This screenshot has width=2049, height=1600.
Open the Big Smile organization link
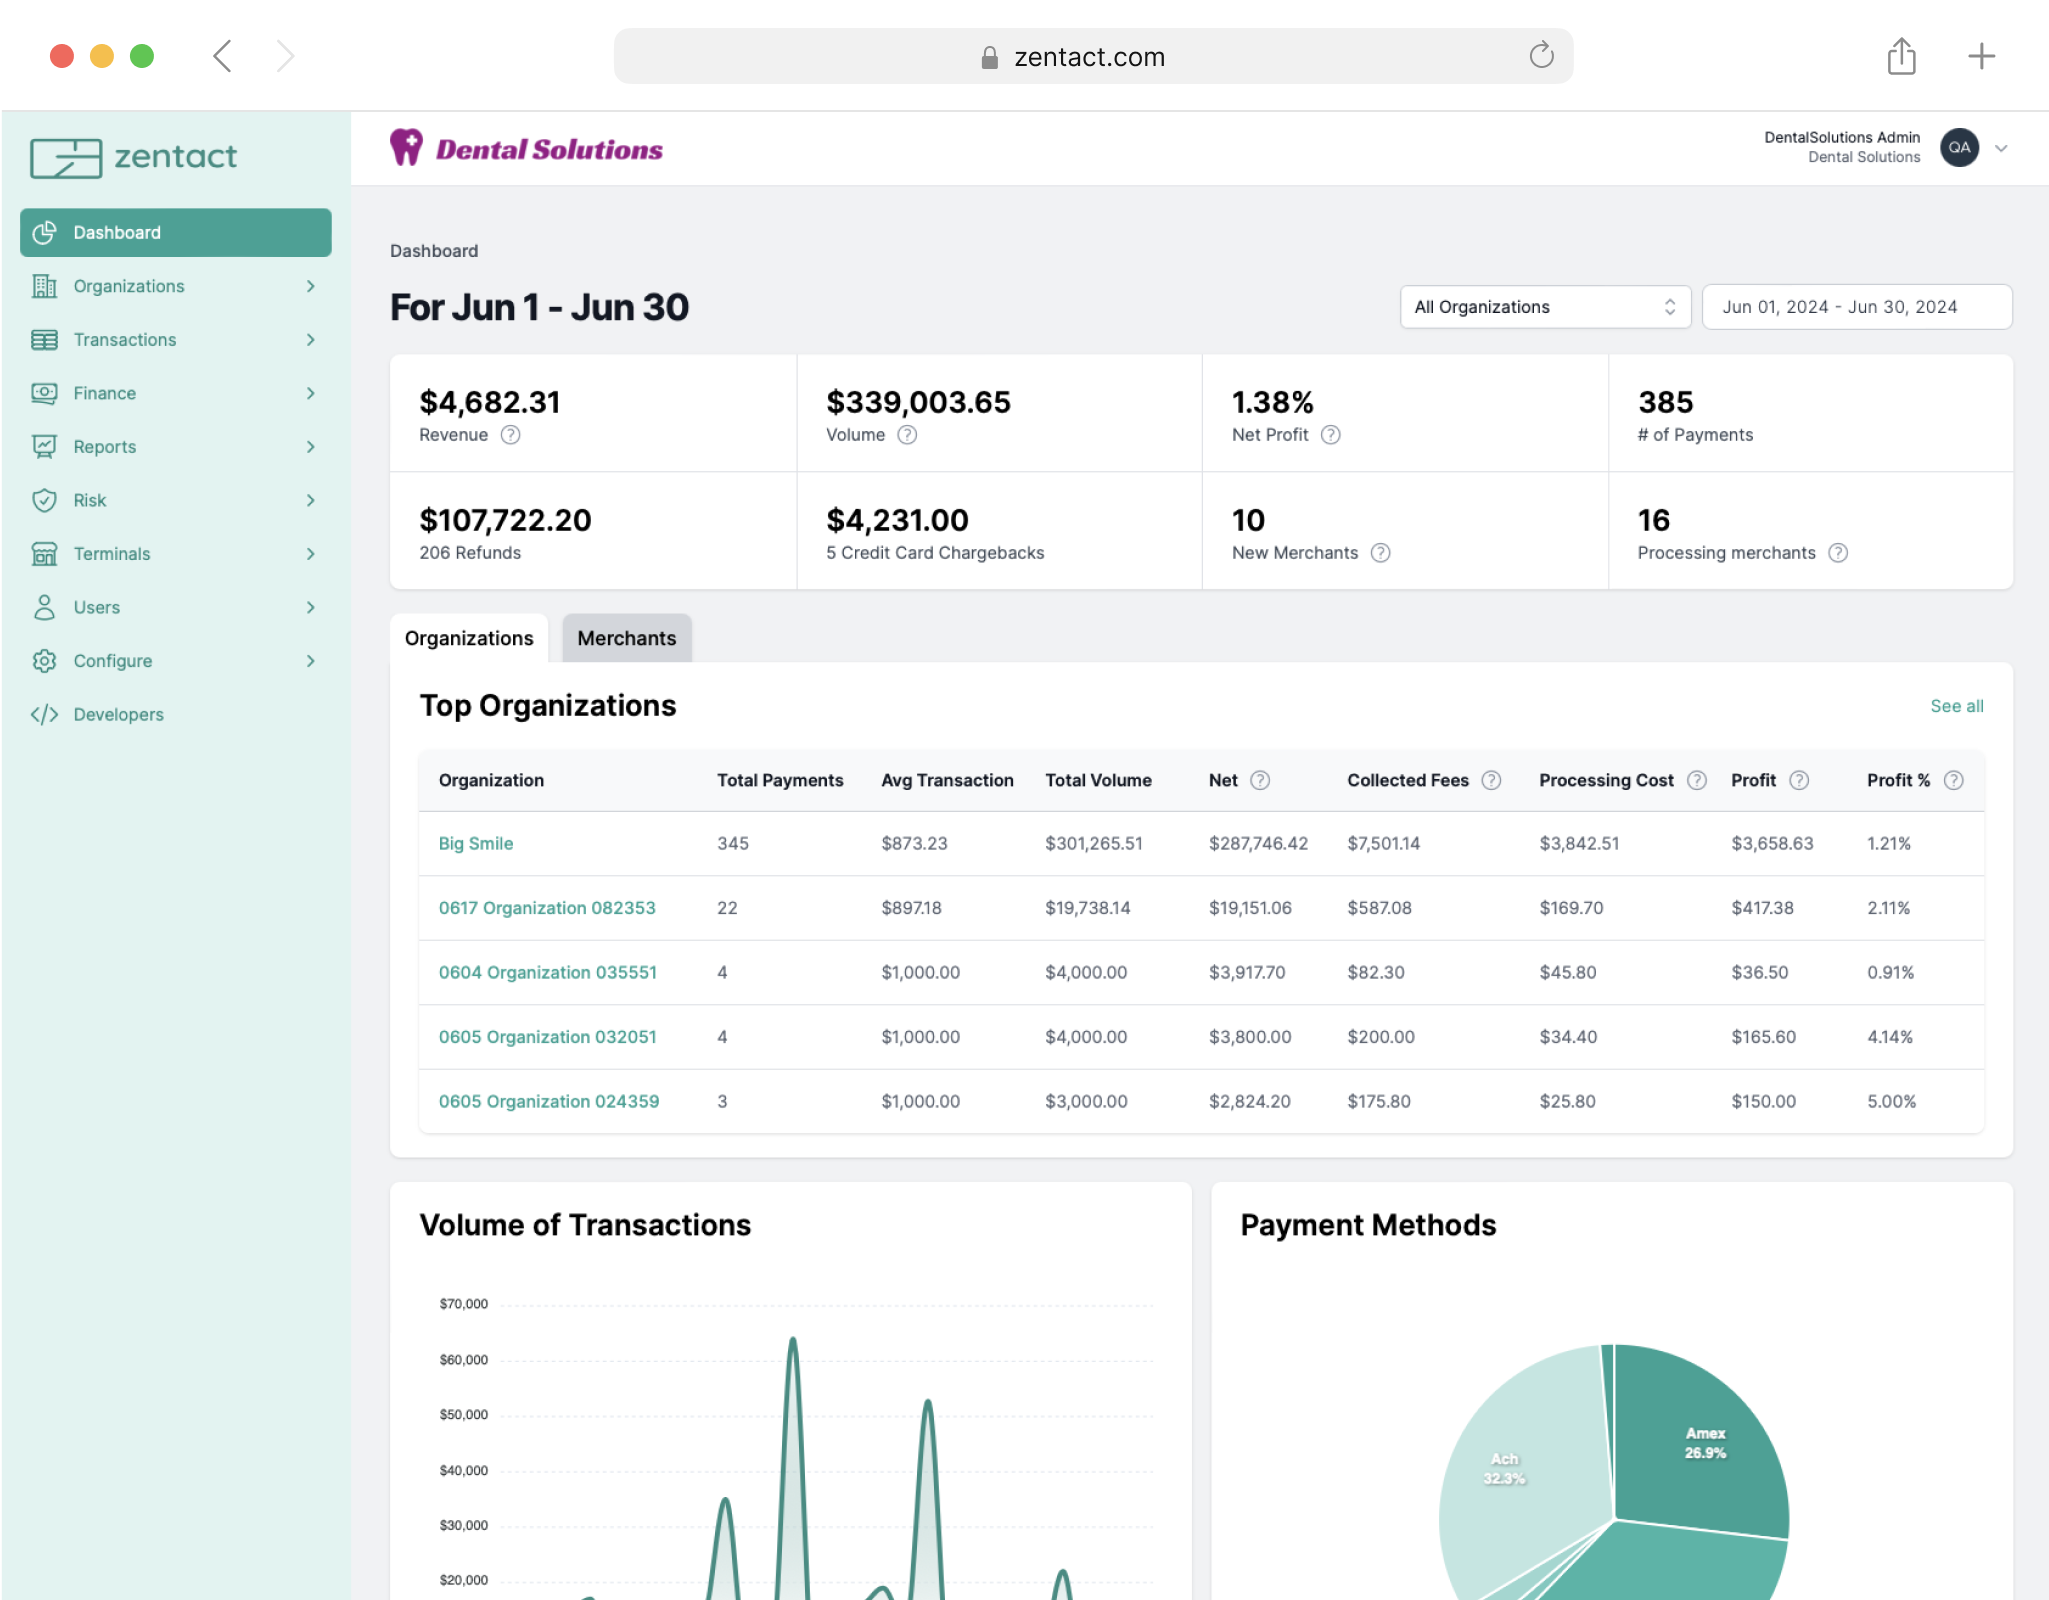476,843
